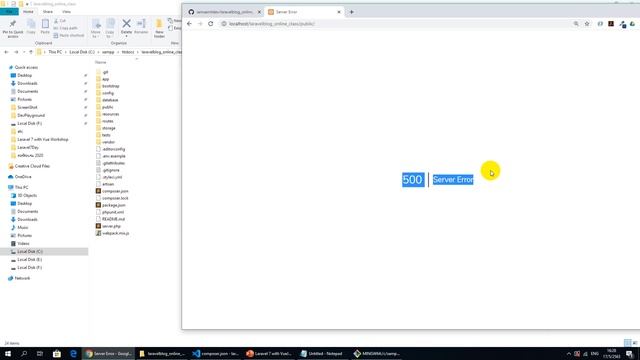
Task: Click the highlighted 500 error code
Action: 413,180
